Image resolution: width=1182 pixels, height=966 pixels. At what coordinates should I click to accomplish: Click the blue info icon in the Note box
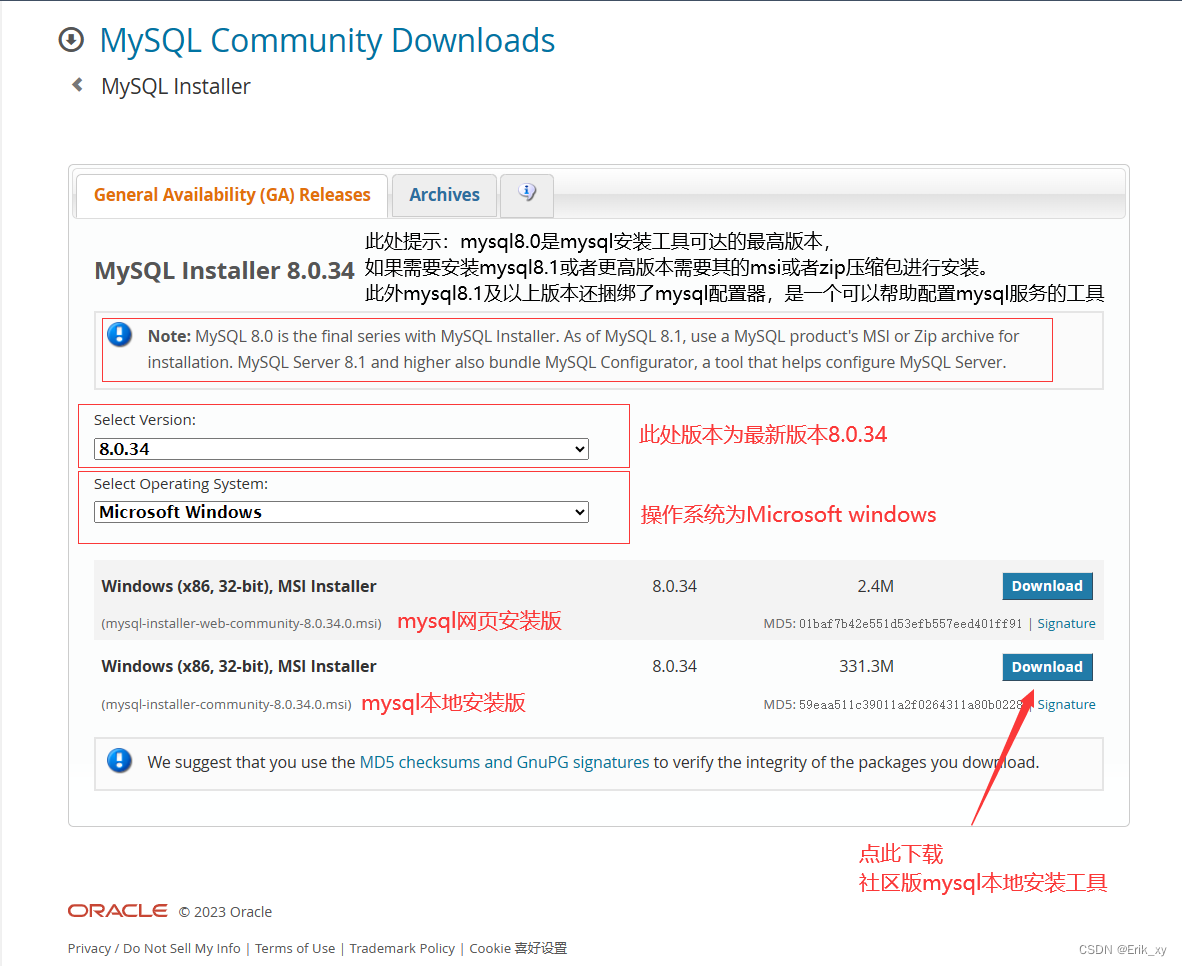pyautogui.click(x=120, y=335)
